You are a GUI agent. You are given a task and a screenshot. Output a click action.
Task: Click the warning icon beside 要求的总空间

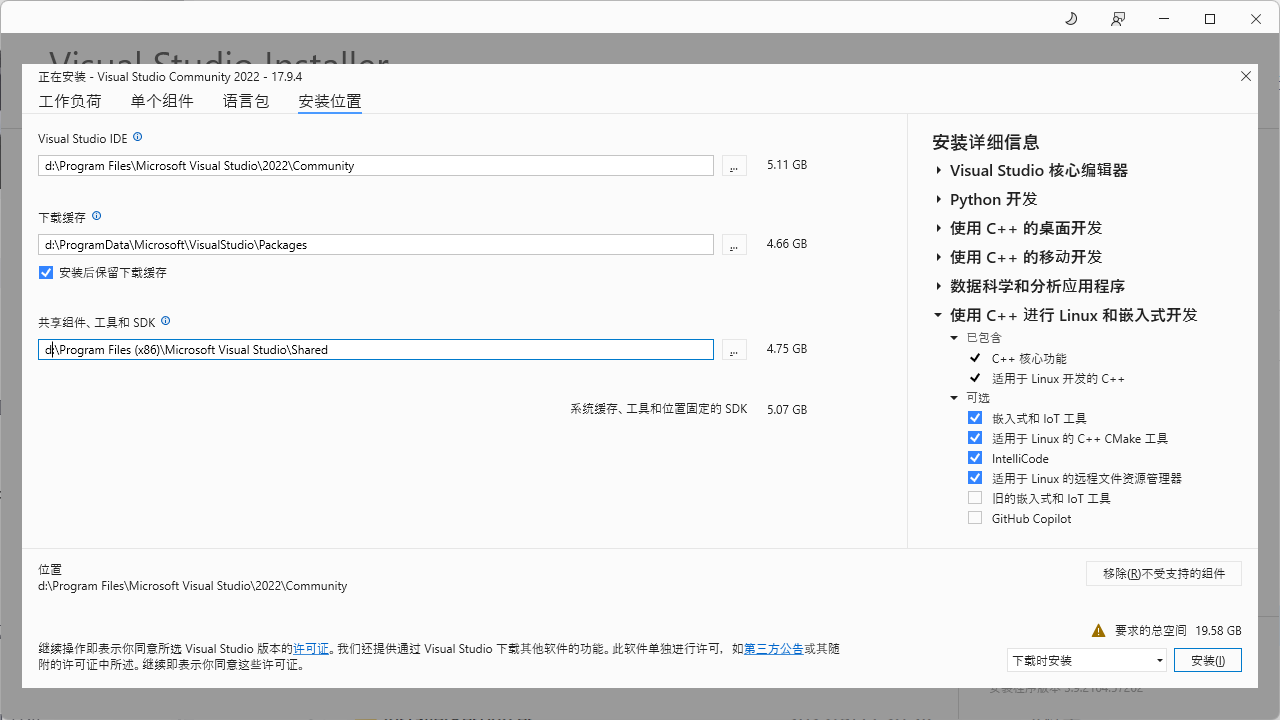(1099, 631)
